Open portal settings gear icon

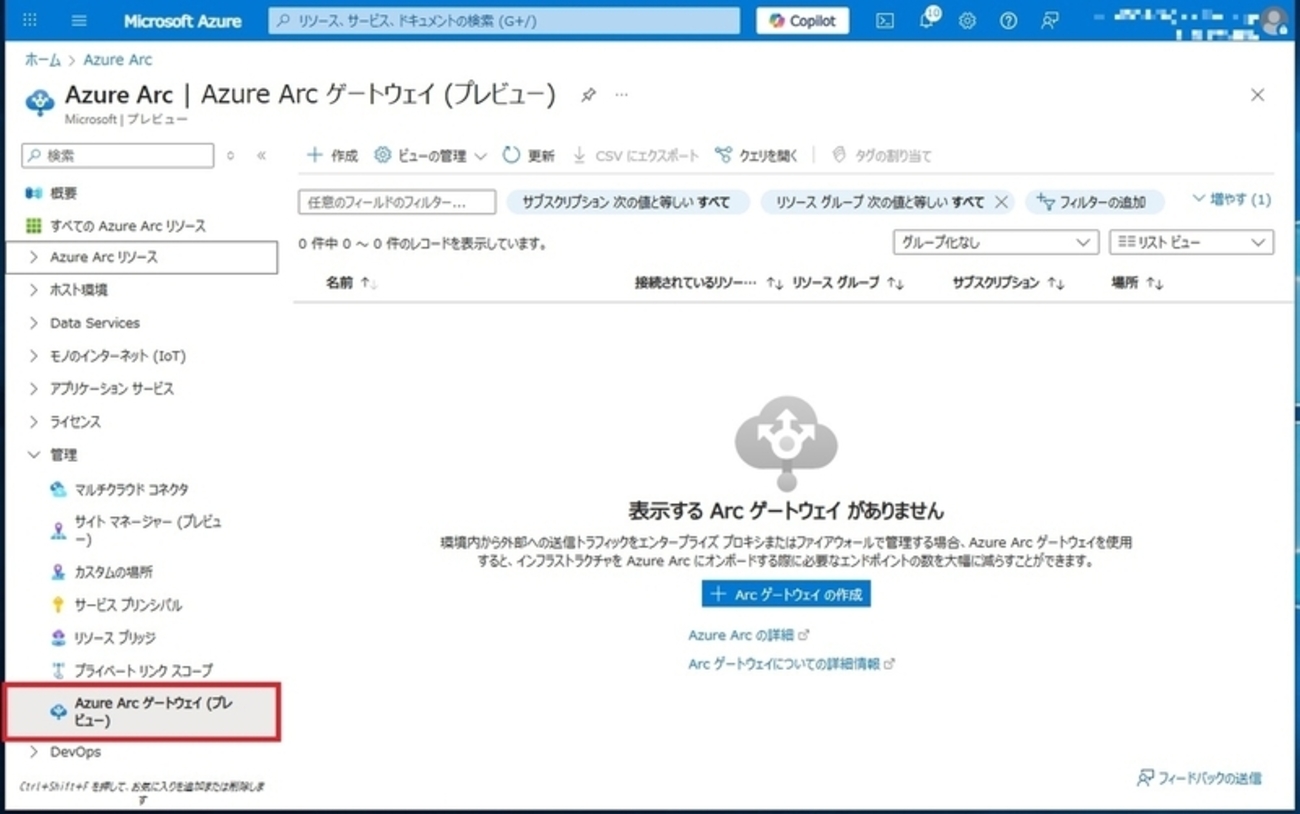coord(967,21)
